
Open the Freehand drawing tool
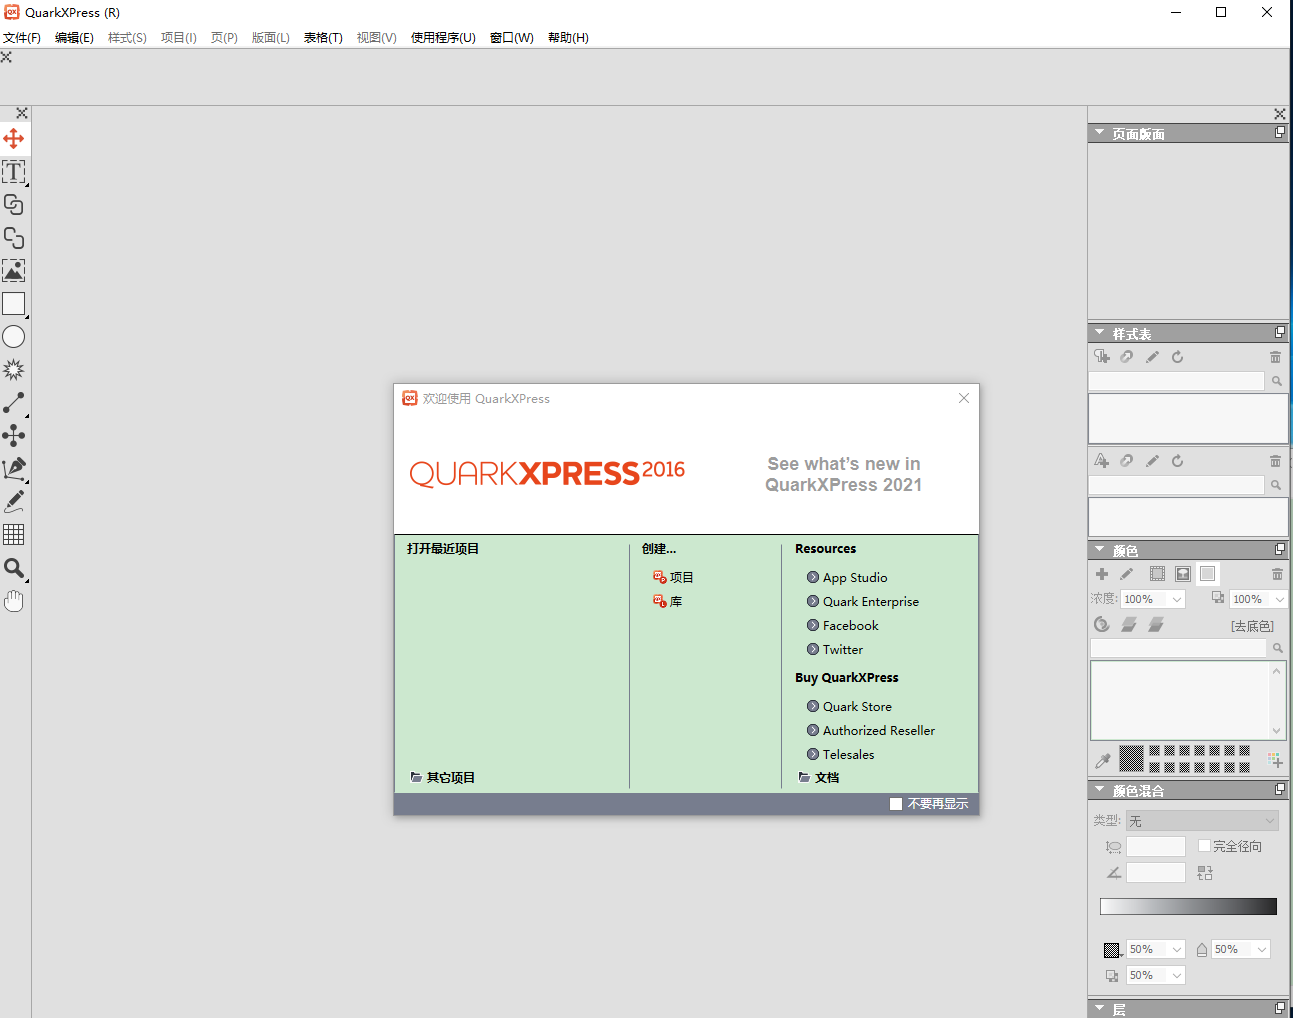(x=14, y=501)
